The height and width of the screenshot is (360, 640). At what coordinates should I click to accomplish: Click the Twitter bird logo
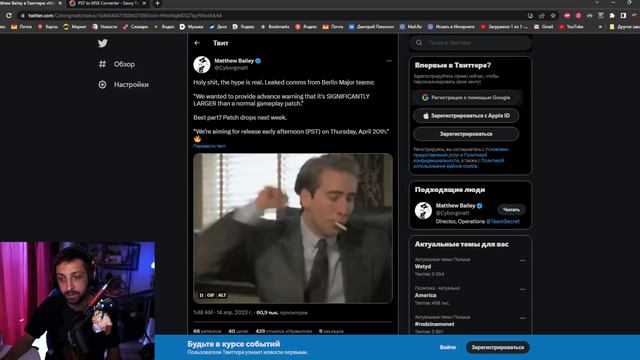coord(103,43)
